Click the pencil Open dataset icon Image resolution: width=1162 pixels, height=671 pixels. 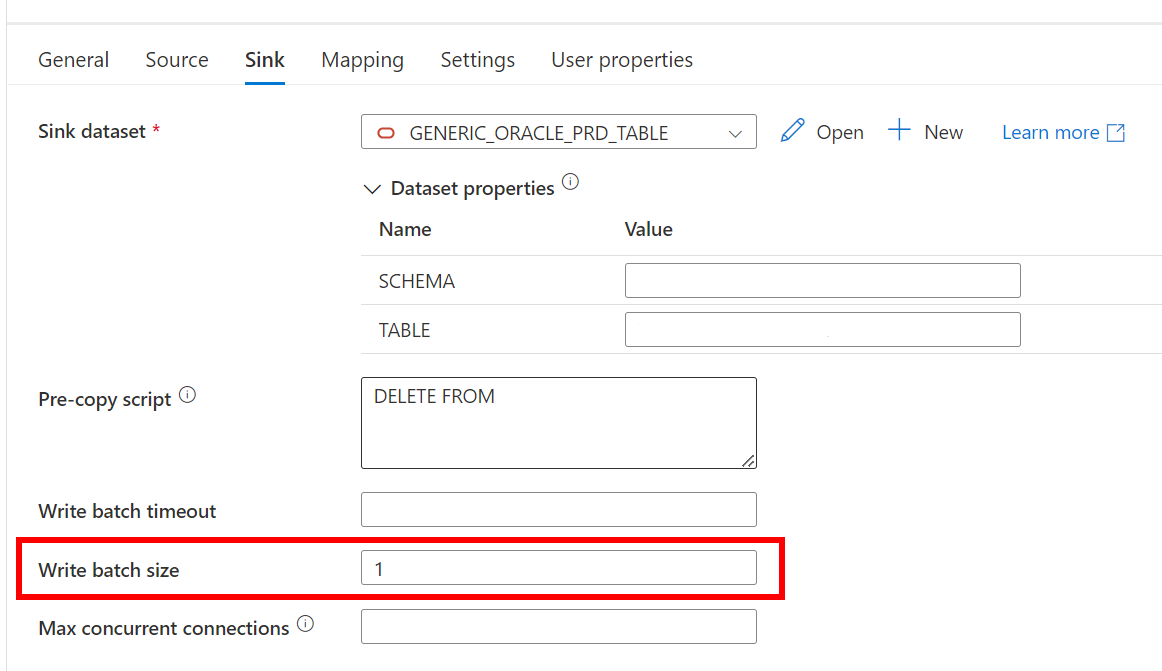(x=792, y=131)
